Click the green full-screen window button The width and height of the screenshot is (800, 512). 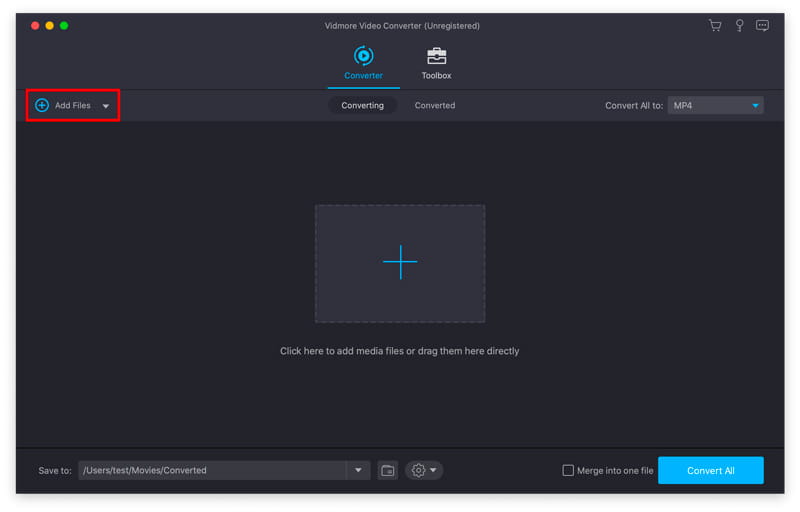point(65,25)
